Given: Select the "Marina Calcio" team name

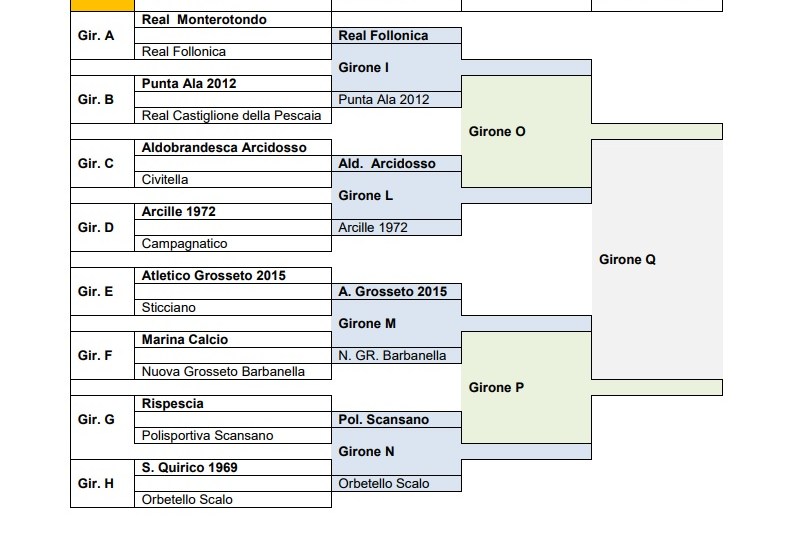Looking at the screenshot, I should [185, 340].
